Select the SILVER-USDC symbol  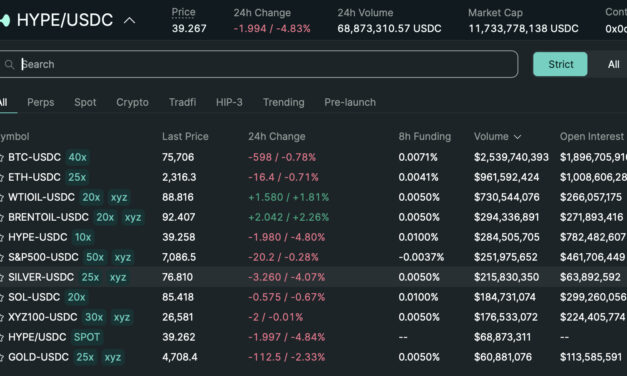[x=41, y=277]
